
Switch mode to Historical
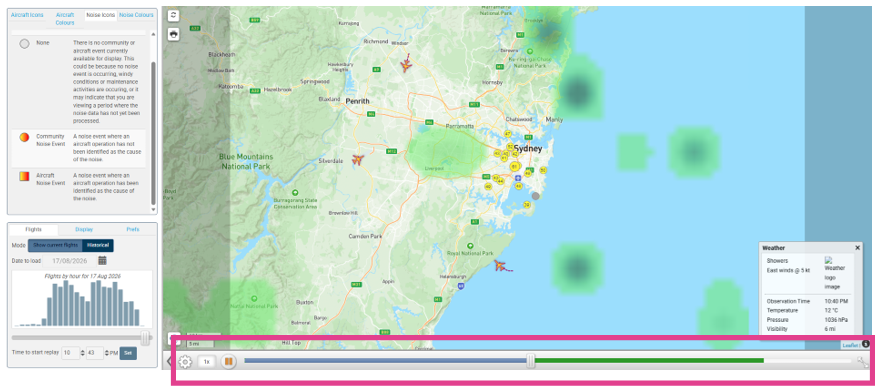click(98, 246)
